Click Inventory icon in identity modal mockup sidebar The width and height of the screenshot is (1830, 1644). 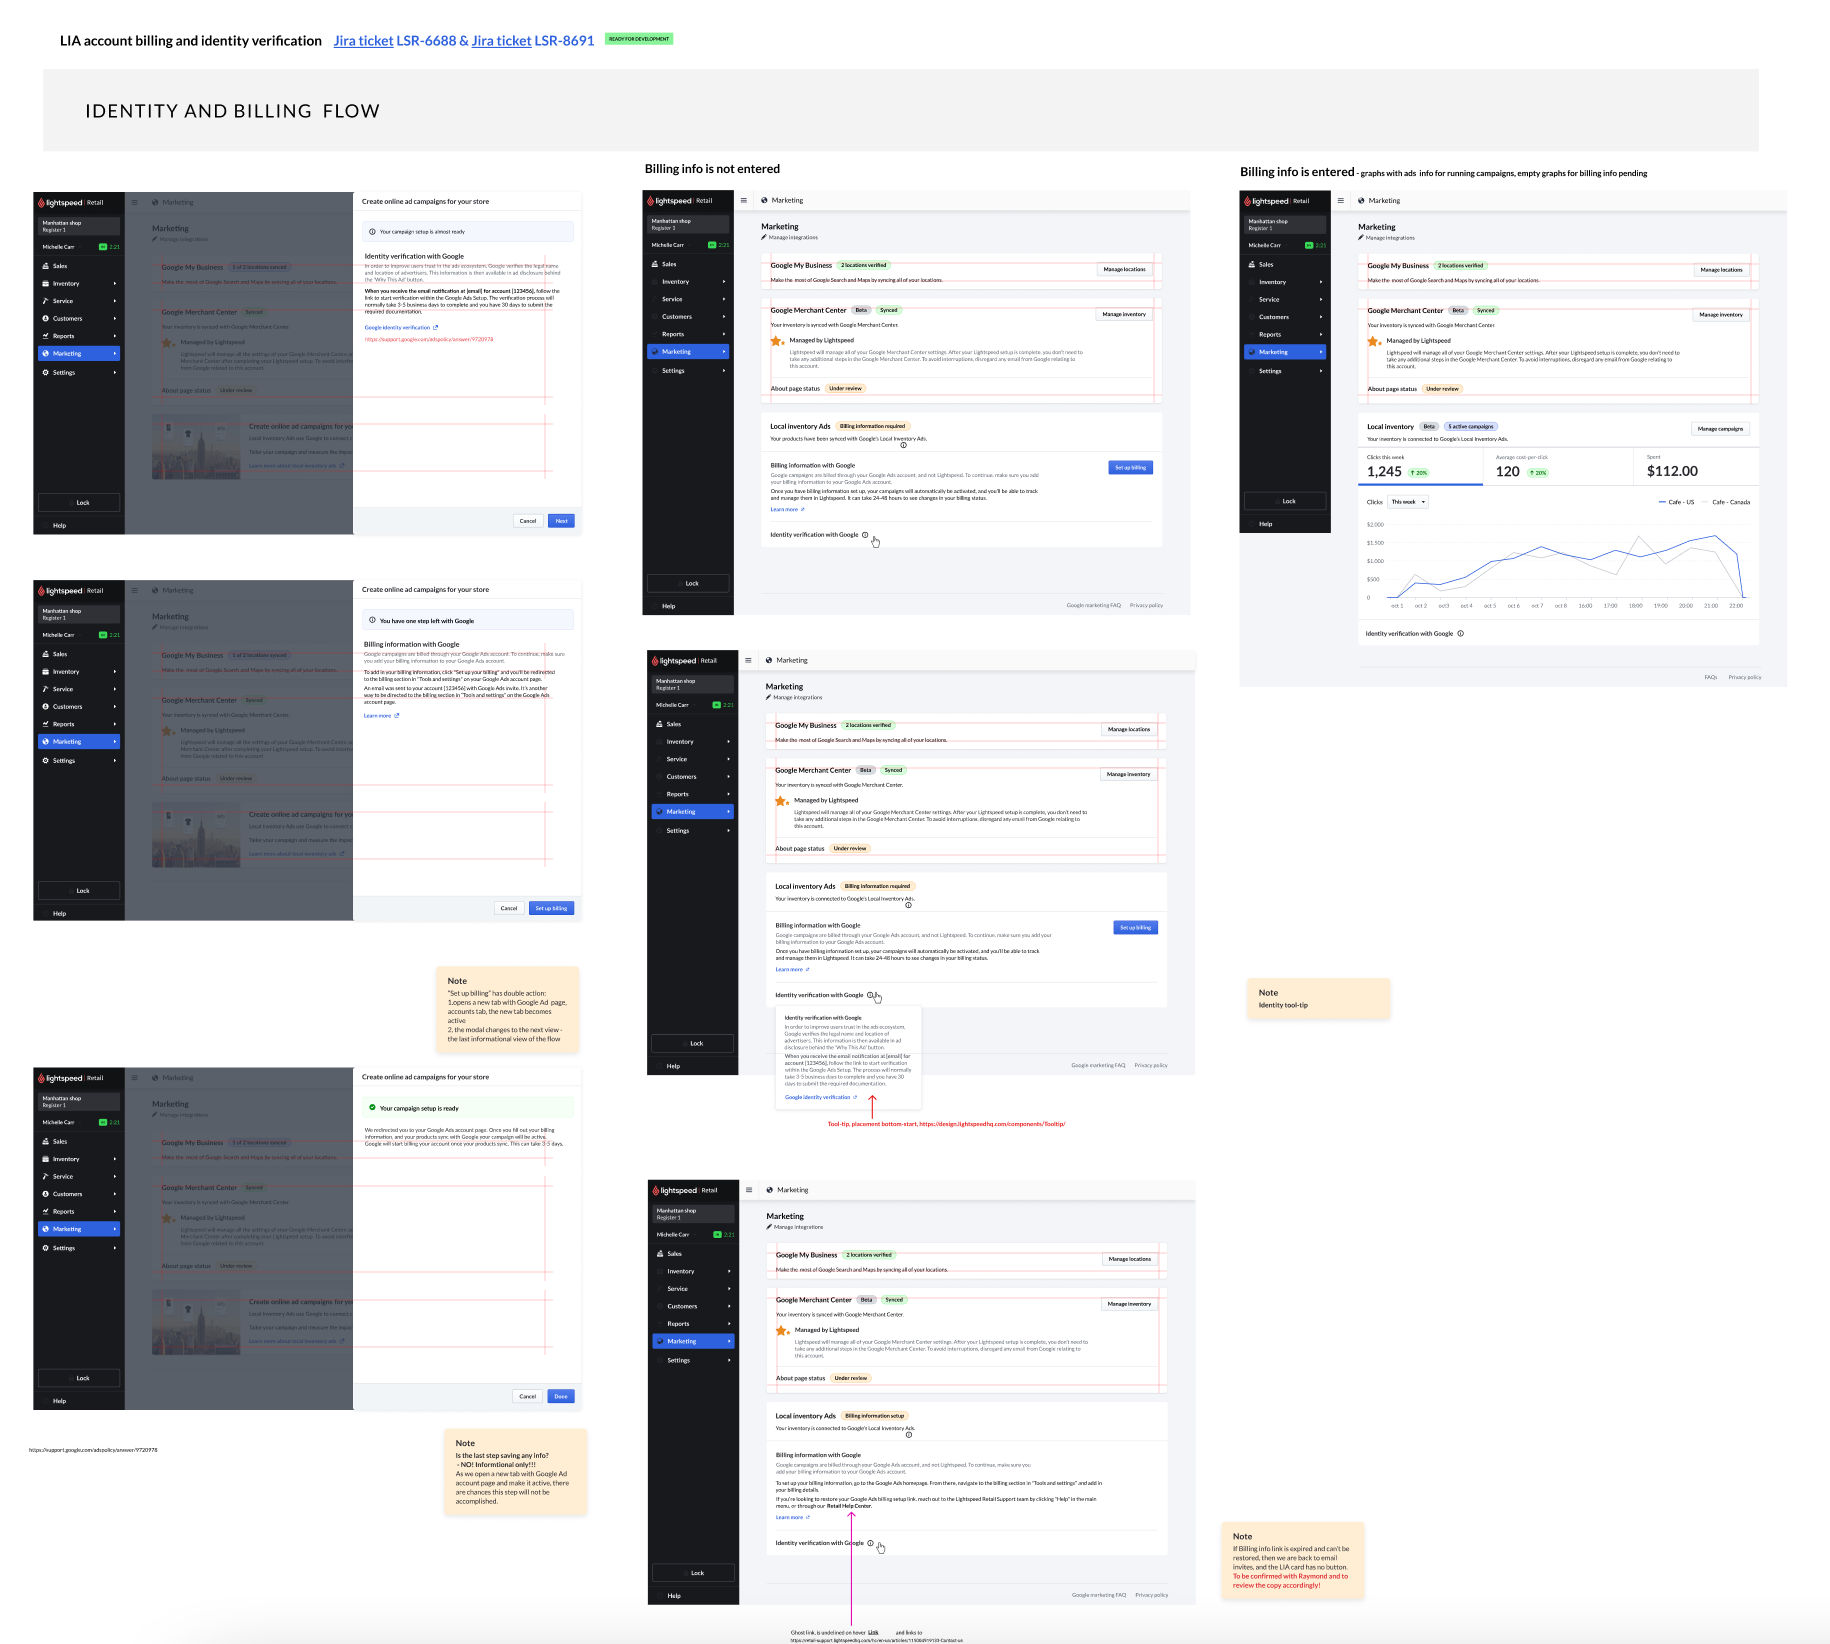[45, 284]
